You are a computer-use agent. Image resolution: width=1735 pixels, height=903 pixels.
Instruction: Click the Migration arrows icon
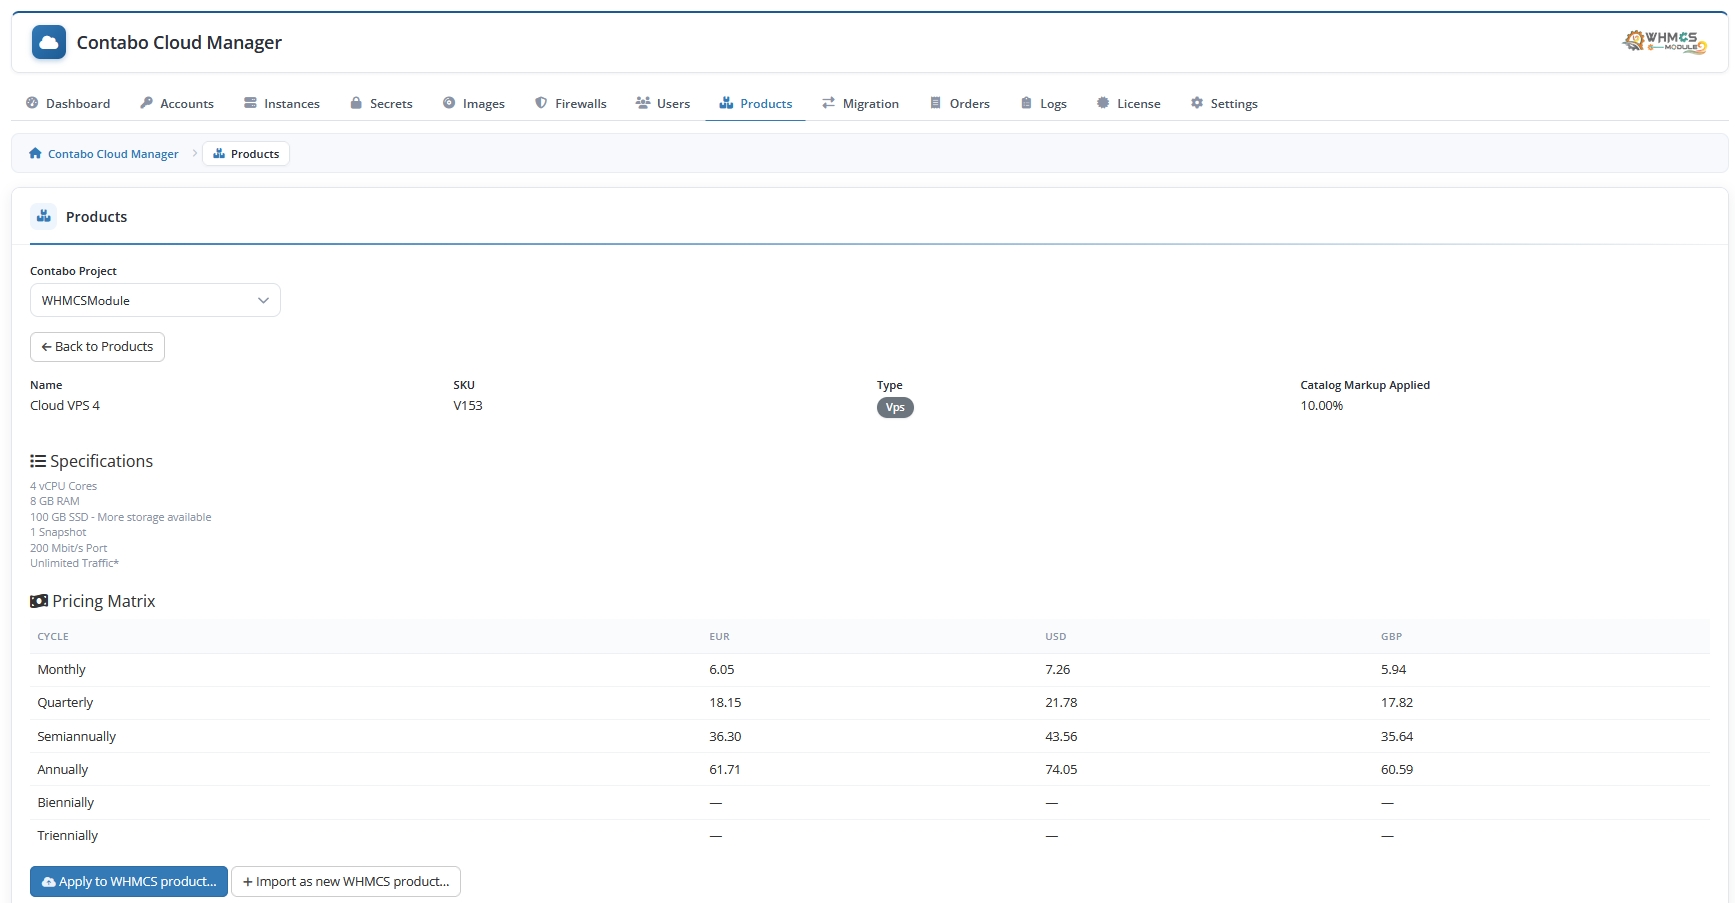(828, 103)
